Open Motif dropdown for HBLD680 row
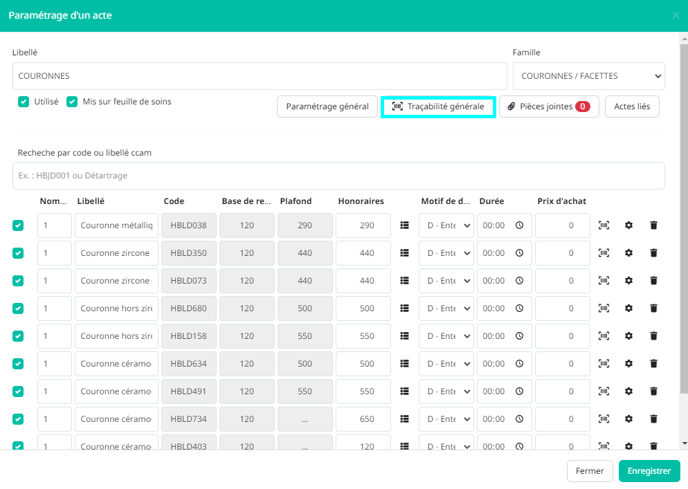 (446, 308)
